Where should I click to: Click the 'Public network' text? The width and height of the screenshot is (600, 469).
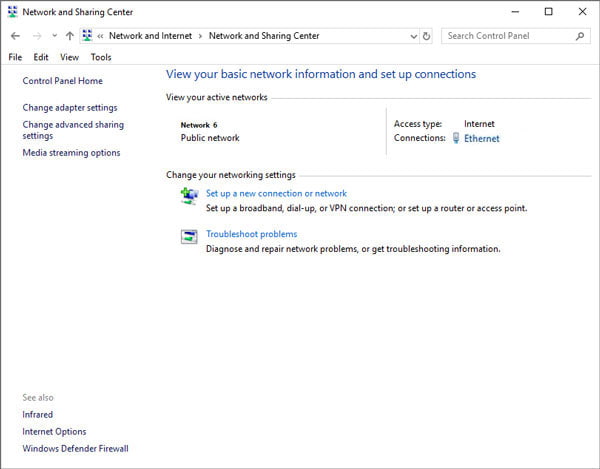[x=210, y=138]
